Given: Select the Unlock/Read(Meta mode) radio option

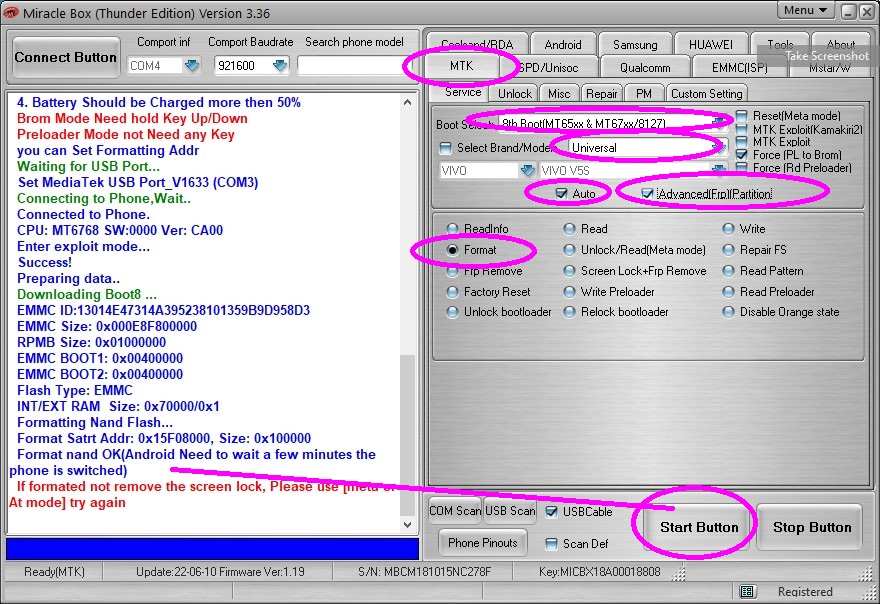Looking at the screenshot, I should tap(569, 250).
